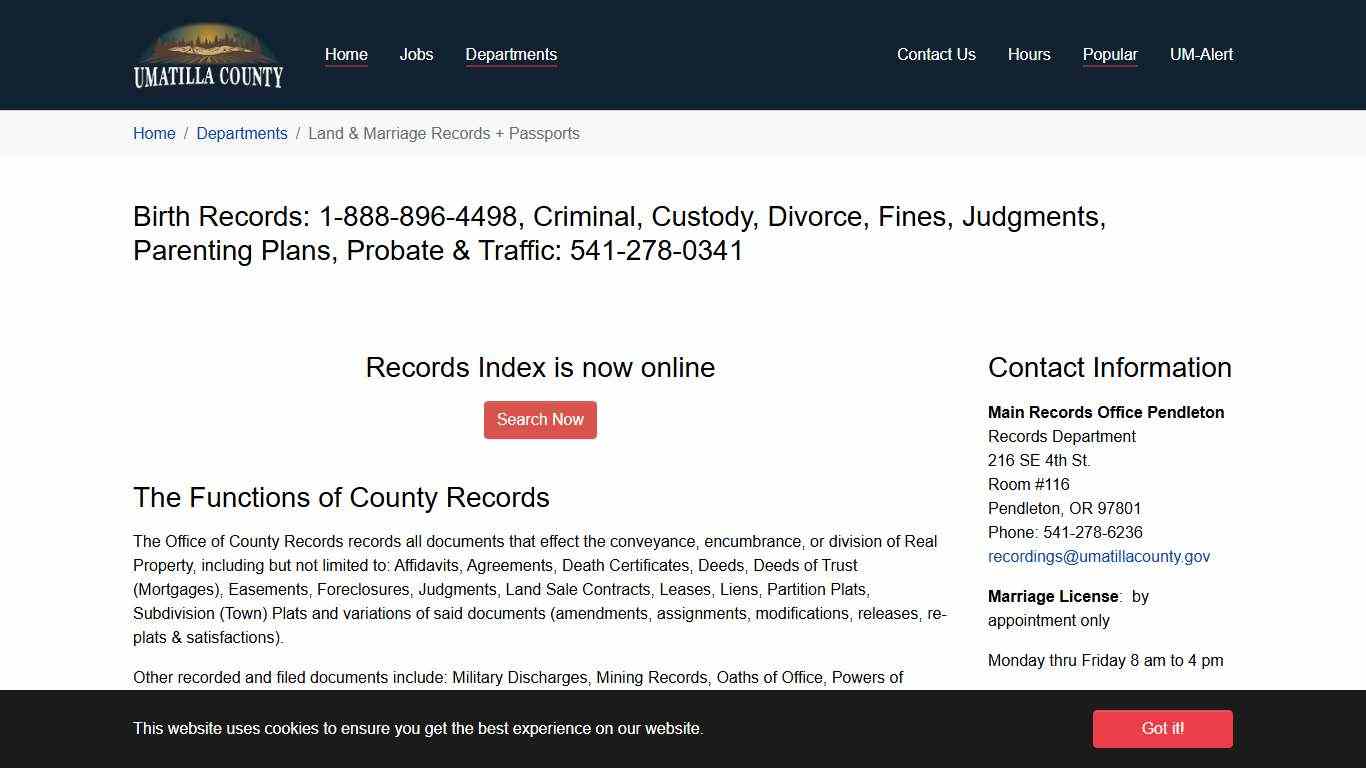Dismiss cookies with the Got it button
The height and width of the screenshot is (768, 1366).
pyautogui.click(x=1162, y=729)
